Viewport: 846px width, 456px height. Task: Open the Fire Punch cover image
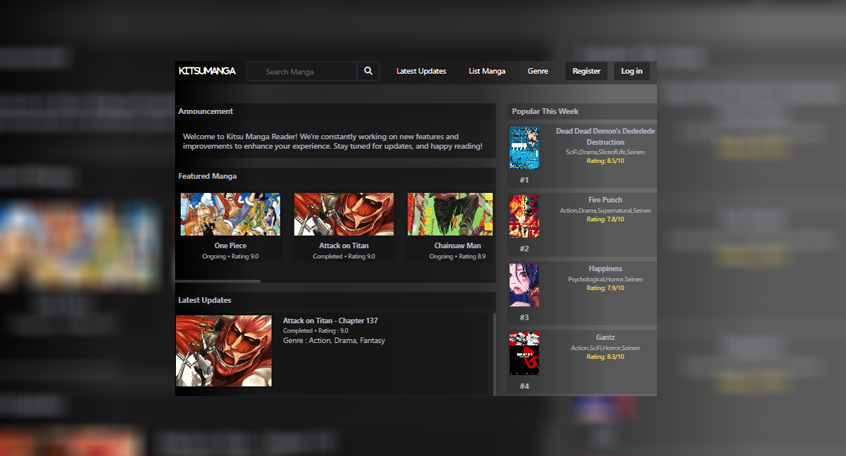(524, 216)
